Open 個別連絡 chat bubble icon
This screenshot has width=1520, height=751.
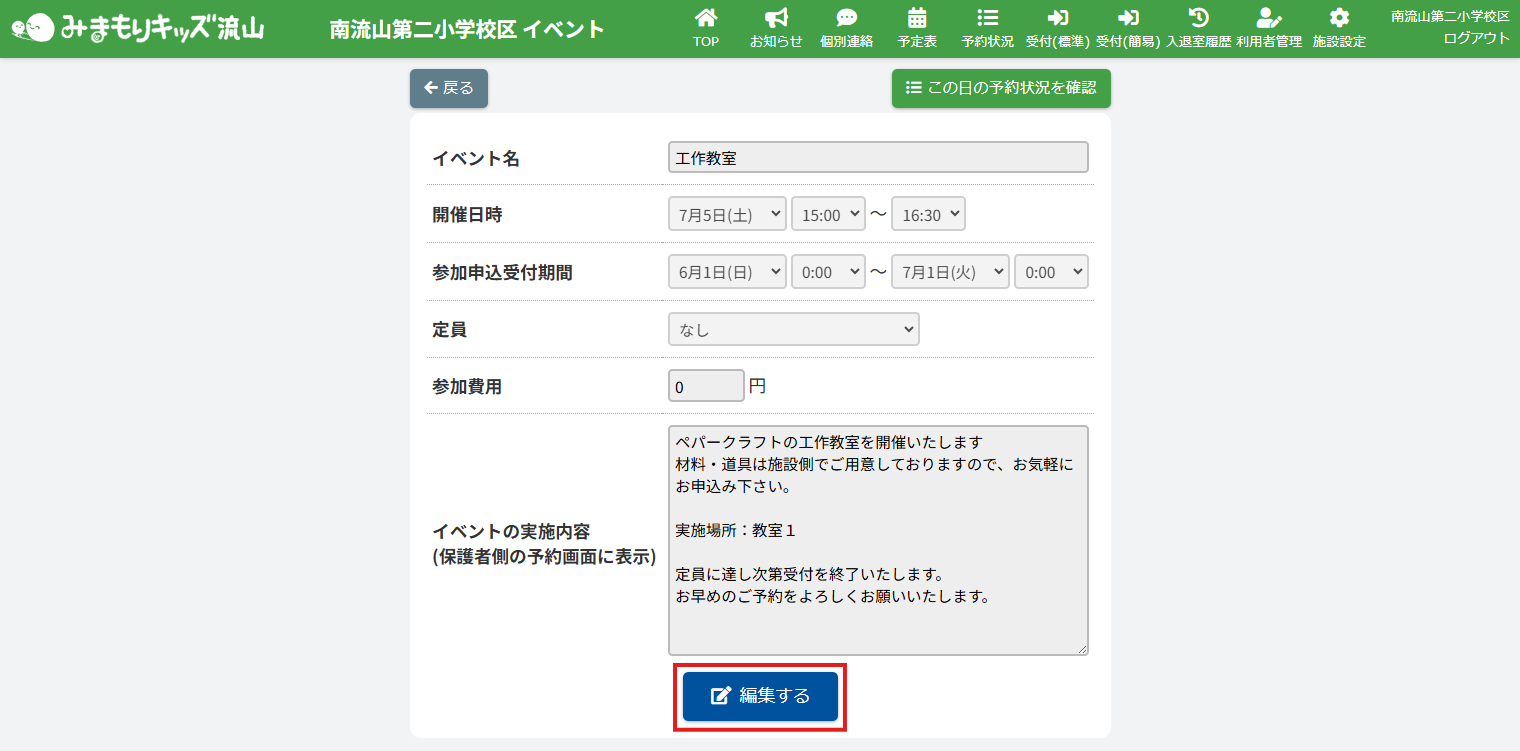(846, 18)
